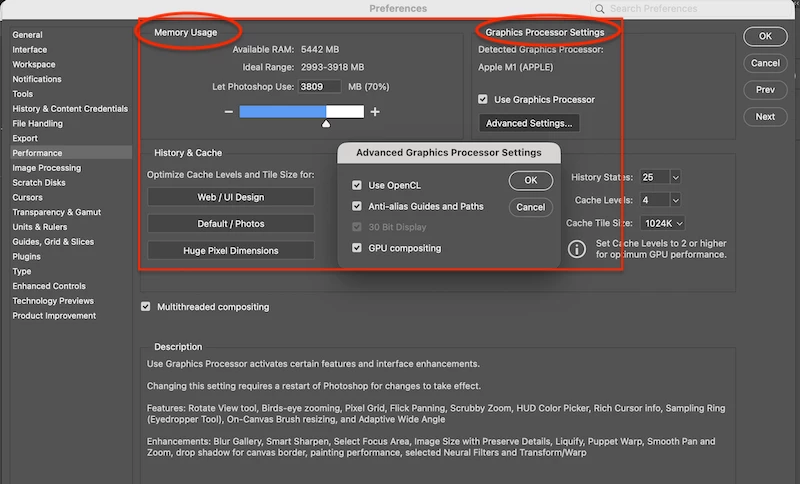Go to Tools preferences

click(x=22, y=94)
